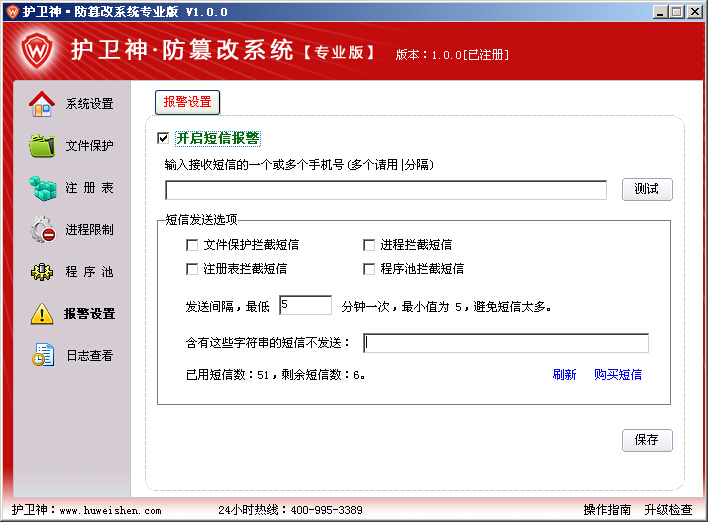This screenshot has width=708, height=522.
Task: Click the 保存 button
Action: click(x=647, y=440)
